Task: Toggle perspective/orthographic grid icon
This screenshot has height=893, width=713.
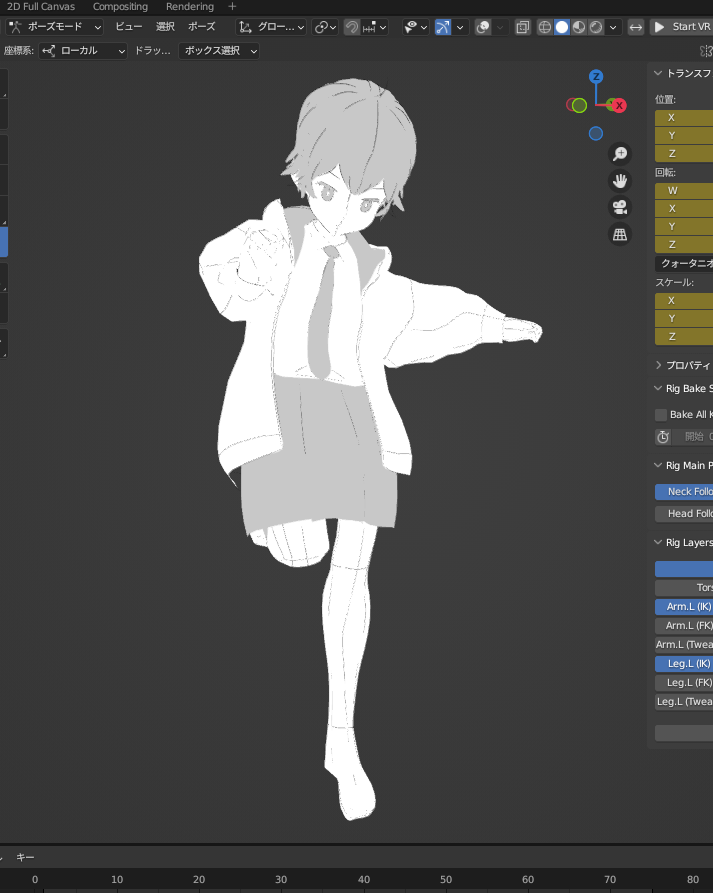Action: 620,234
